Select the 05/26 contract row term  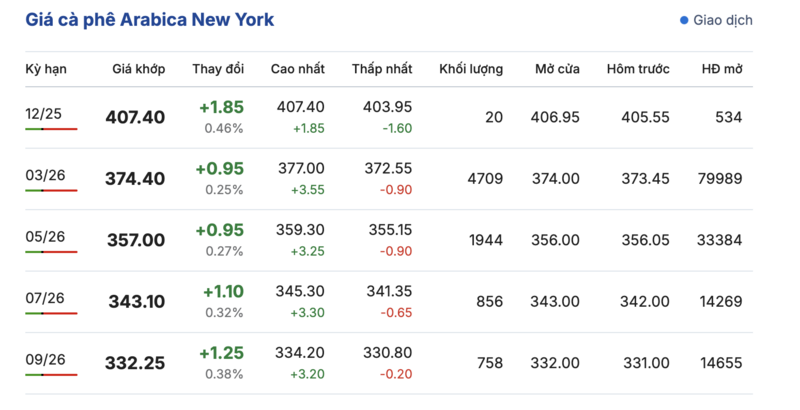pyautogui.click(x=44, y=237)
